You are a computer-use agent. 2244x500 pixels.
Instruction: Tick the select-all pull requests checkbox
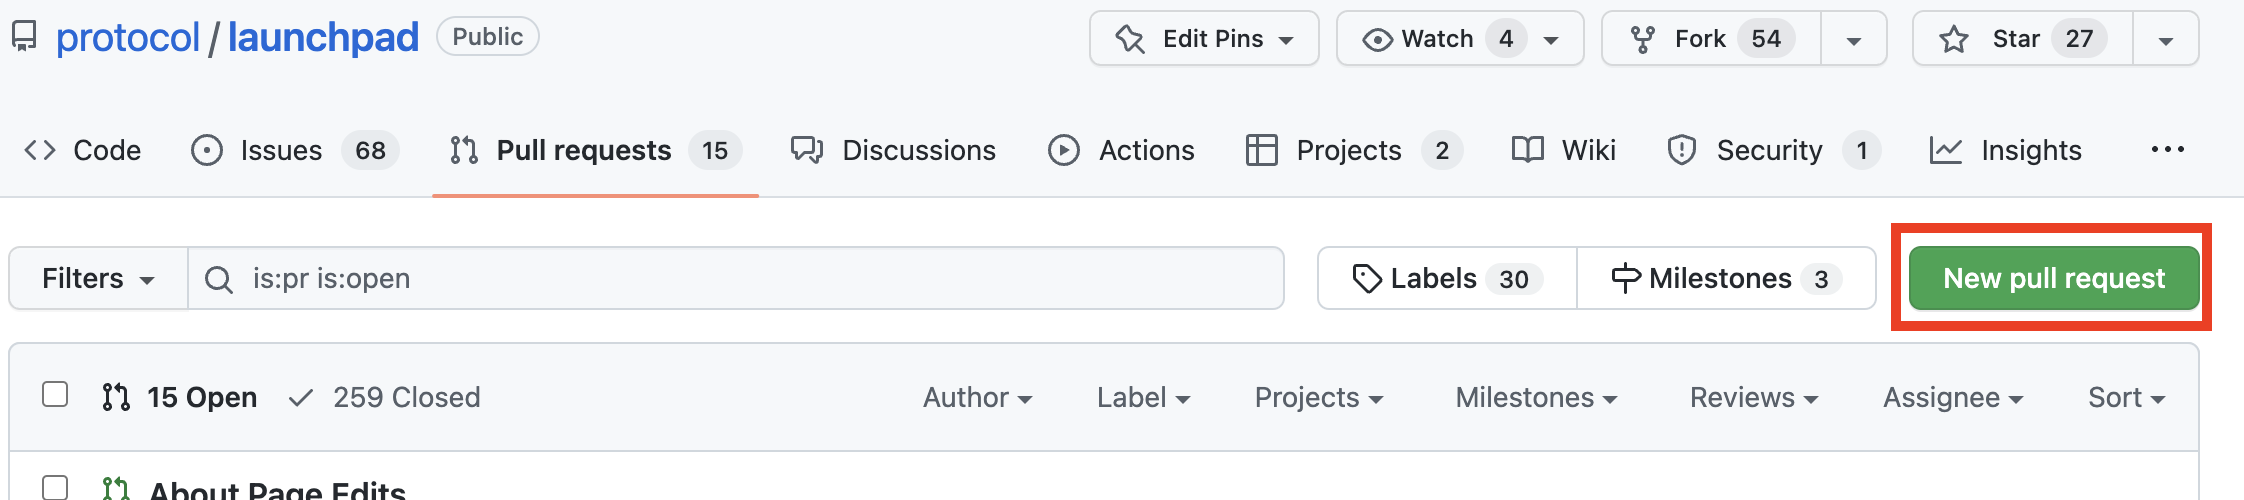point(55,394)
